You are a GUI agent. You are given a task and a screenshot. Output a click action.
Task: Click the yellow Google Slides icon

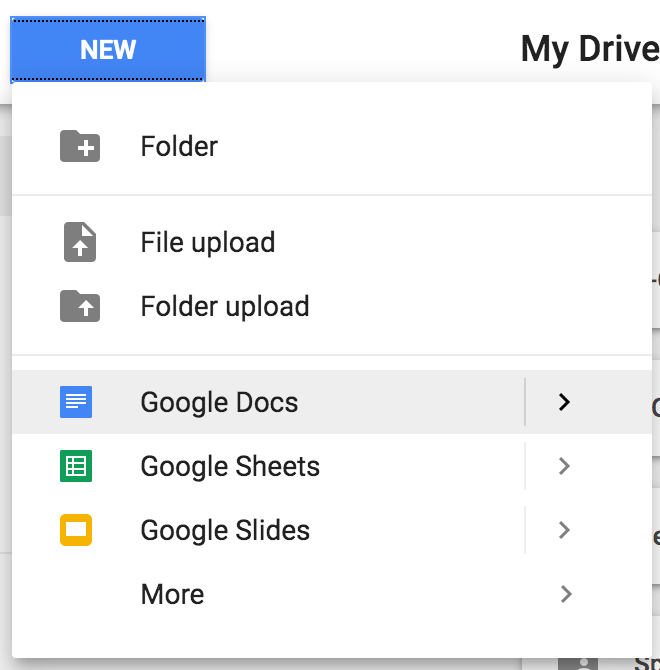[x=76, y=530]
